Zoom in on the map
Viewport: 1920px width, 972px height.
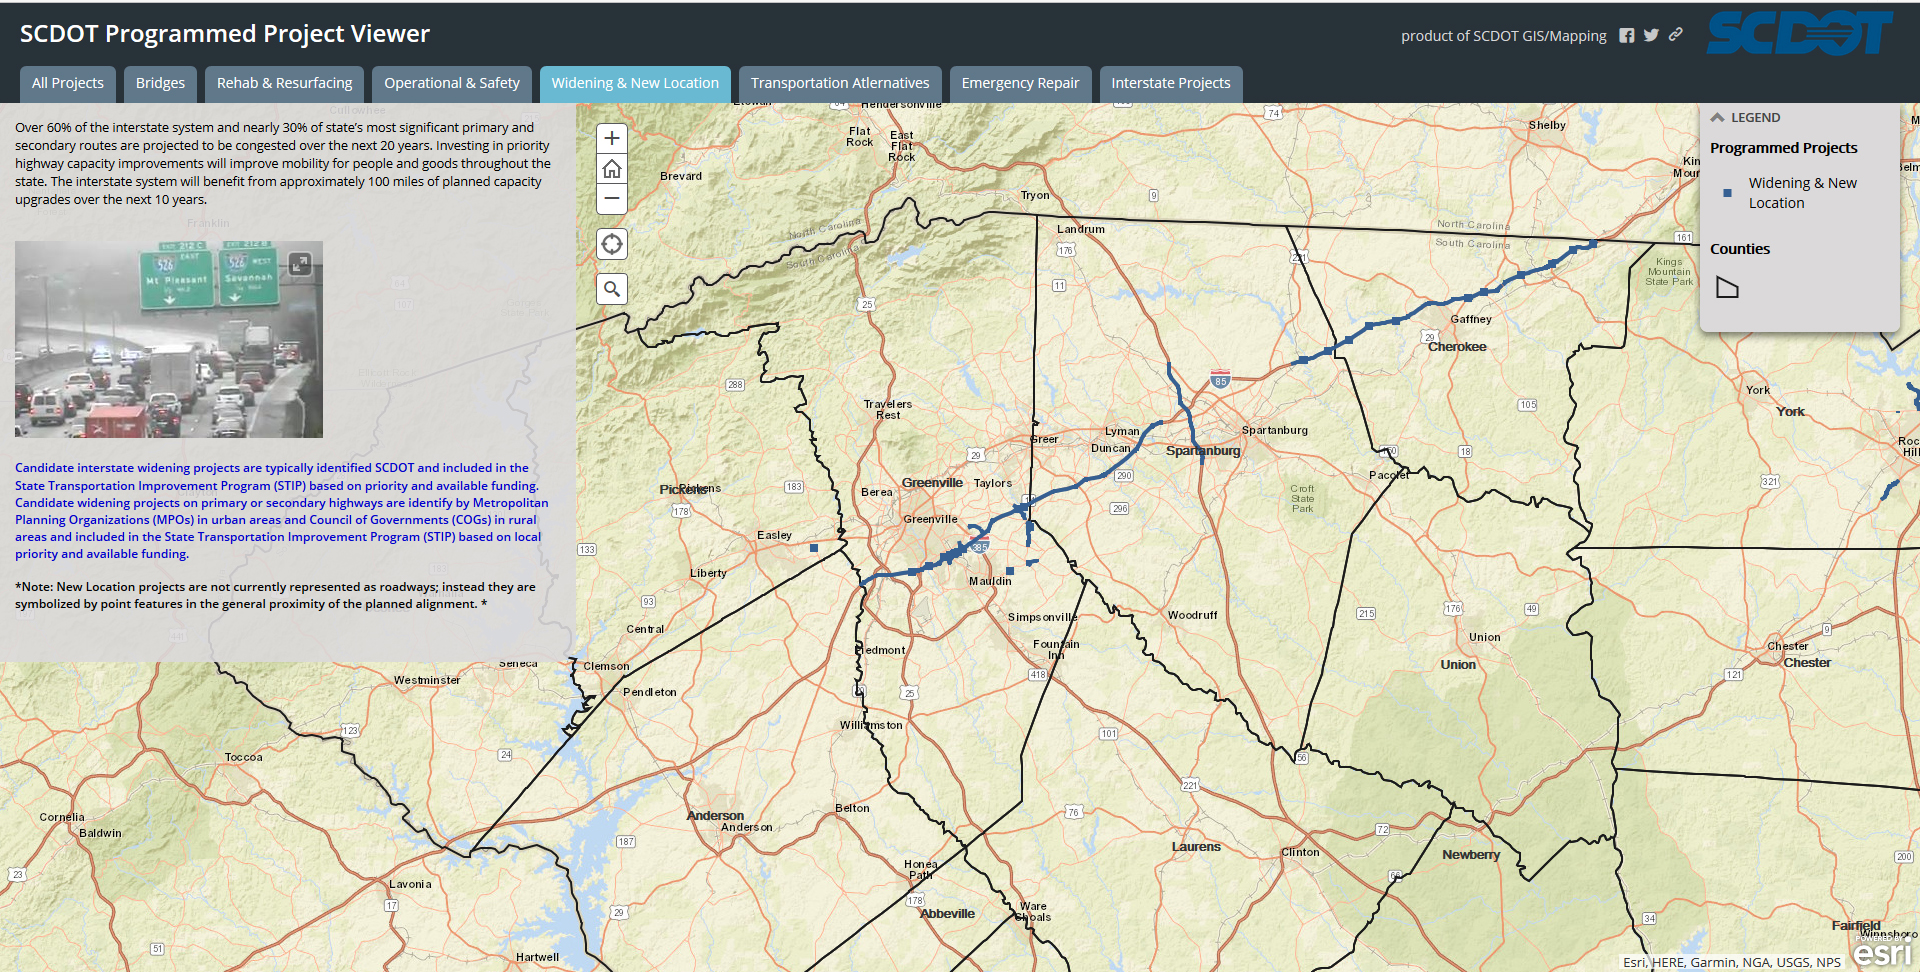612,138
